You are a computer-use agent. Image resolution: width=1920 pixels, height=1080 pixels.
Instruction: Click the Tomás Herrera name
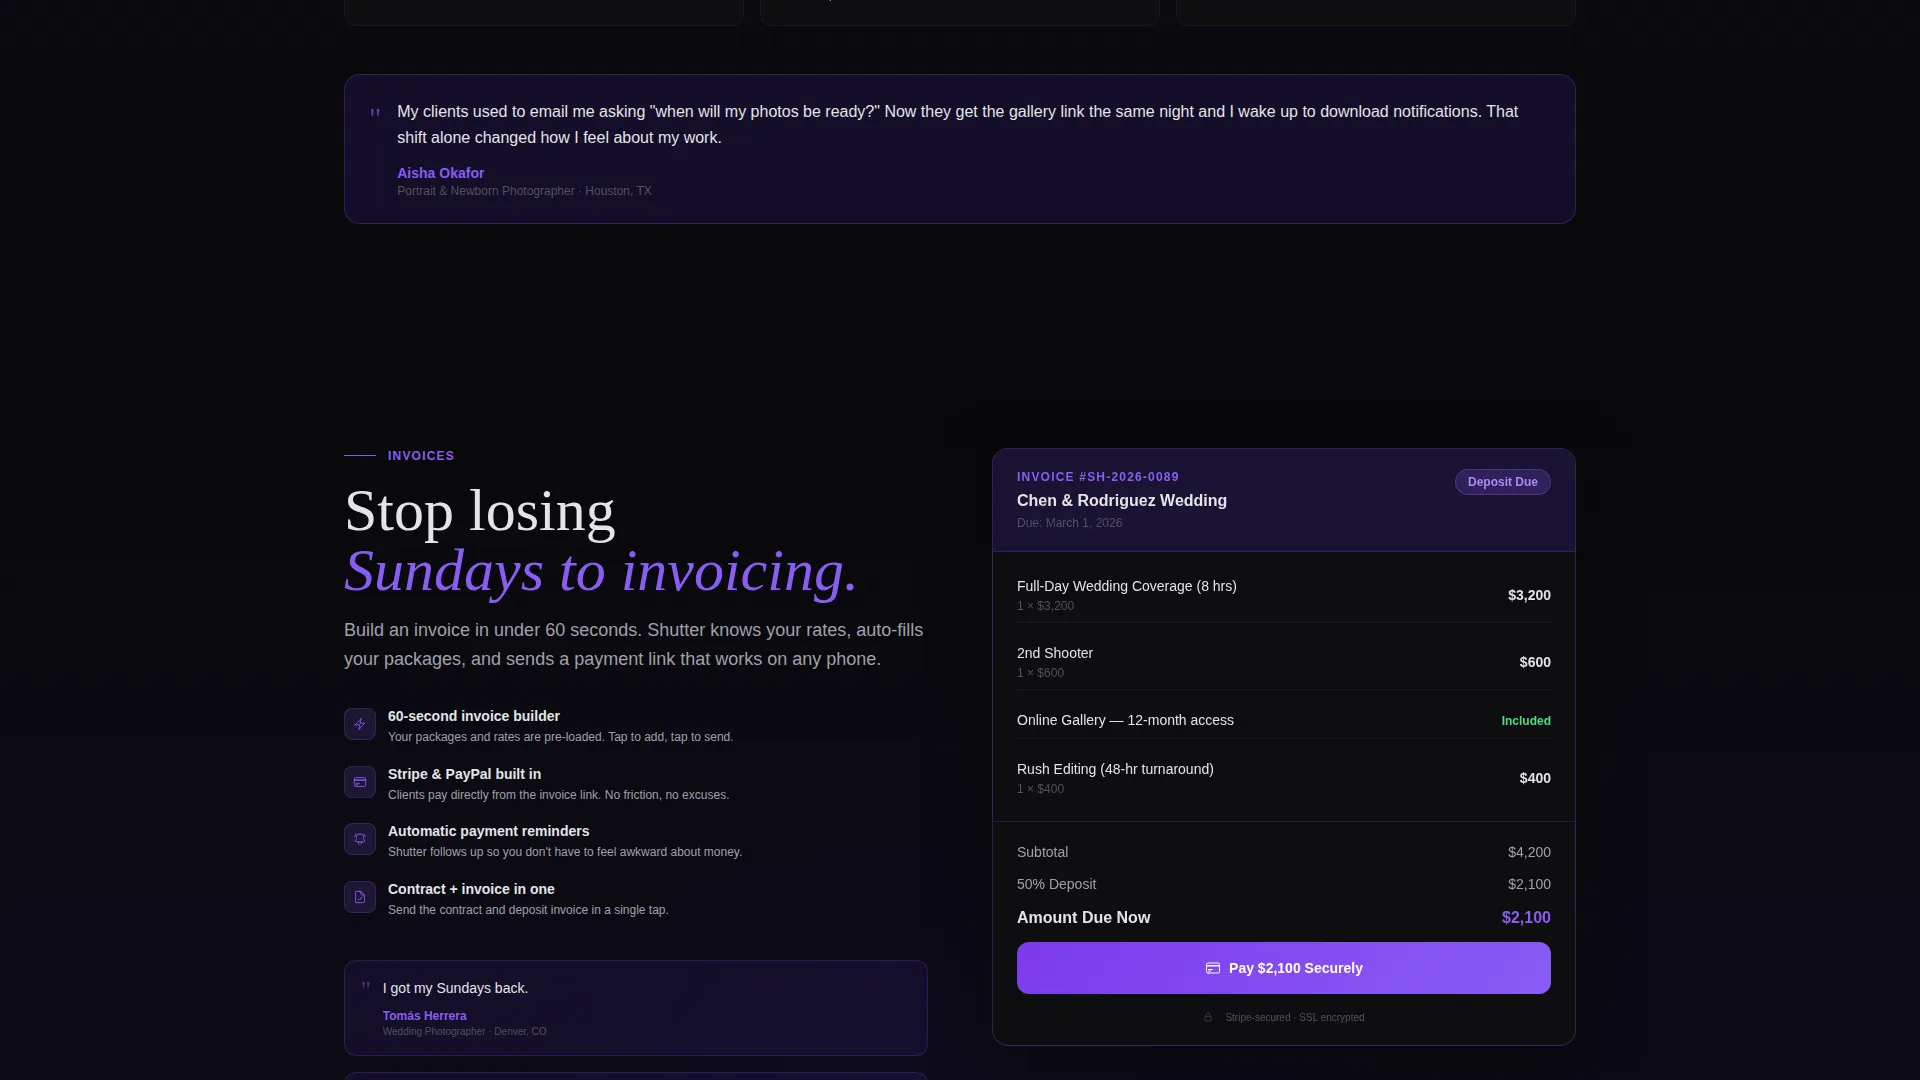click(x=424, y=1016)
